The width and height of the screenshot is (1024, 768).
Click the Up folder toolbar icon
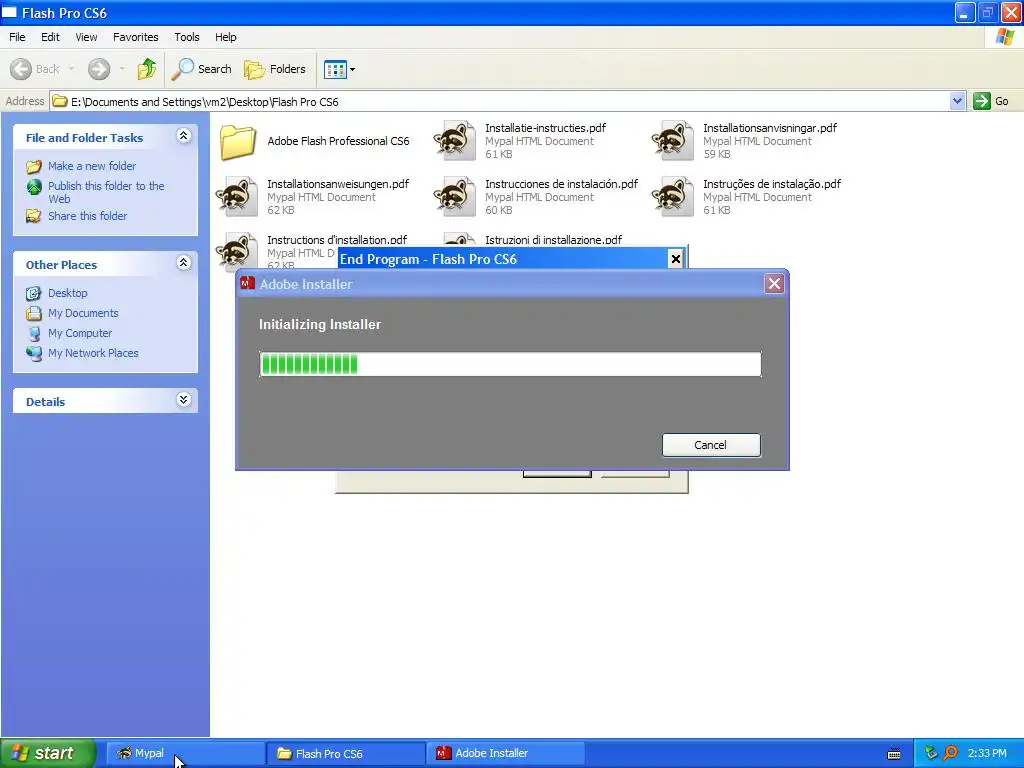(147, 69)
